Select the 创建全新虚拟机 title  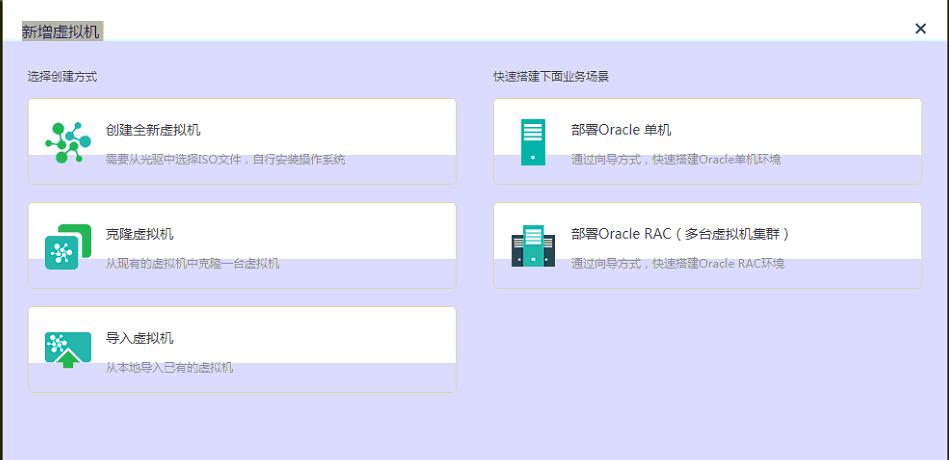click(x=153, y=130)
